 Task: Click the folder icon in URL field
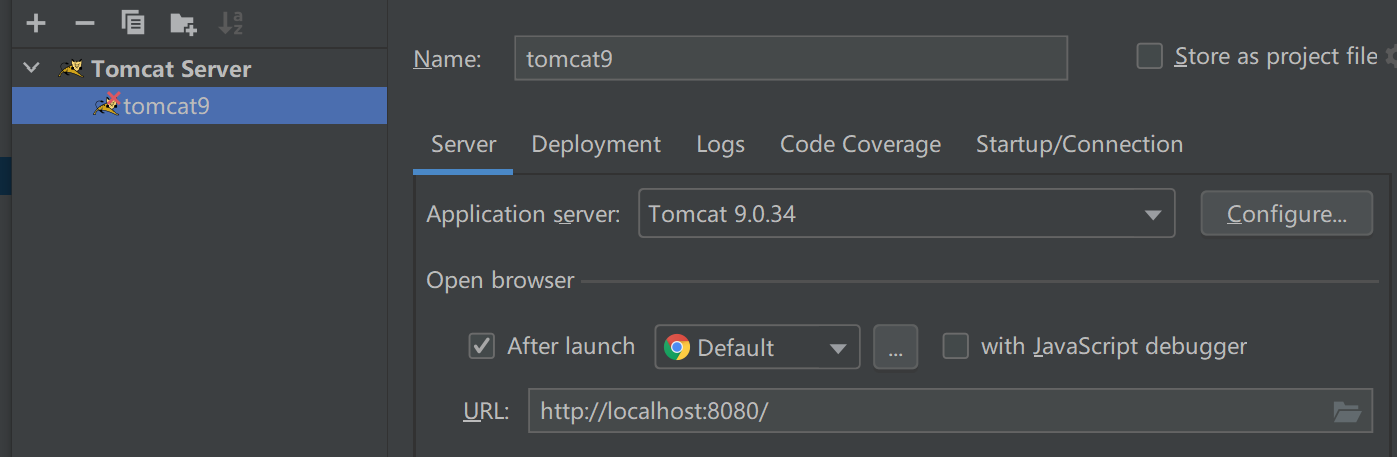[1346, 411]
